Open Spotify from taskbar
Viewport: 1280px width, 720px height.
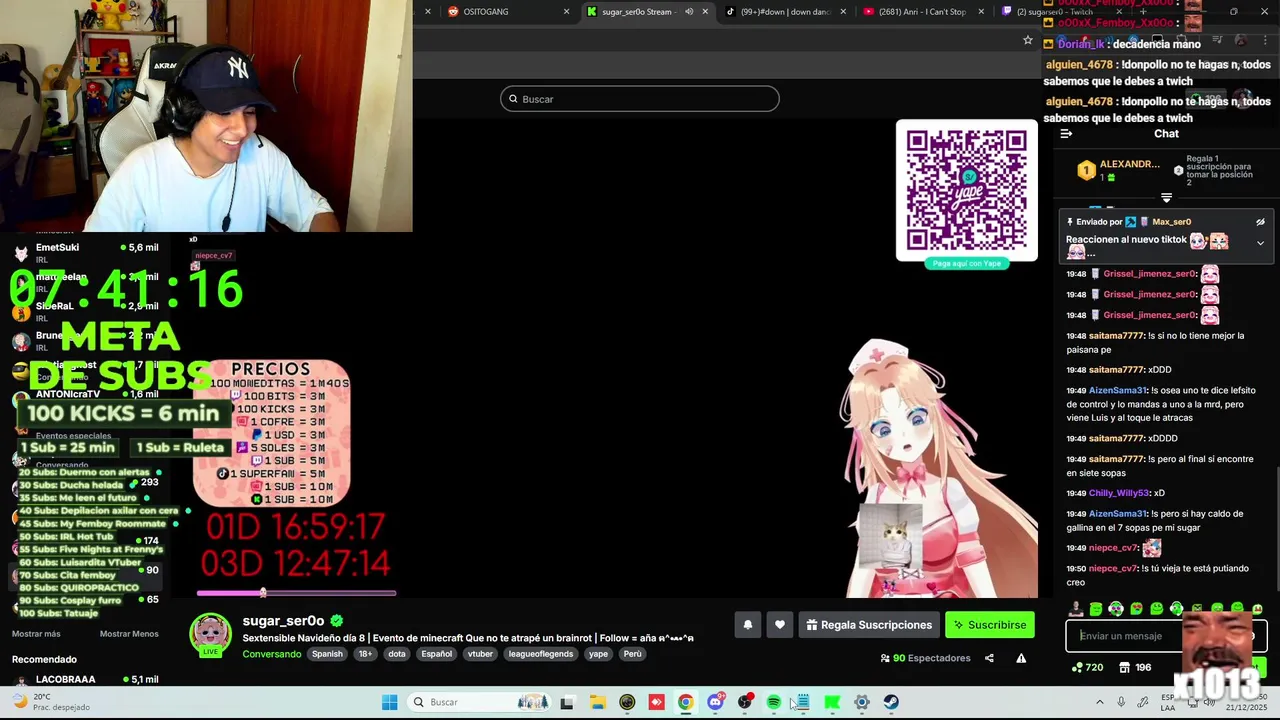coord(773,702)
